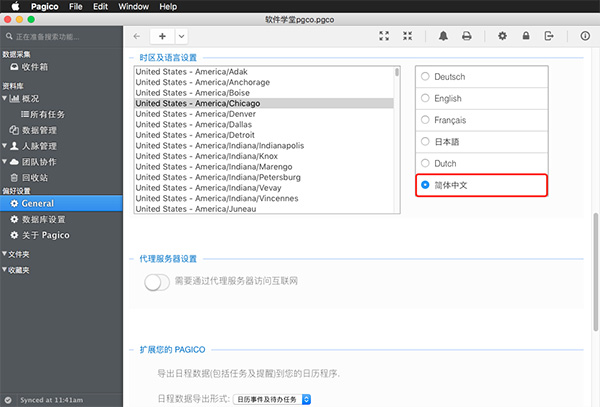Open 数据管理 in sidebar

coord(34,130)
